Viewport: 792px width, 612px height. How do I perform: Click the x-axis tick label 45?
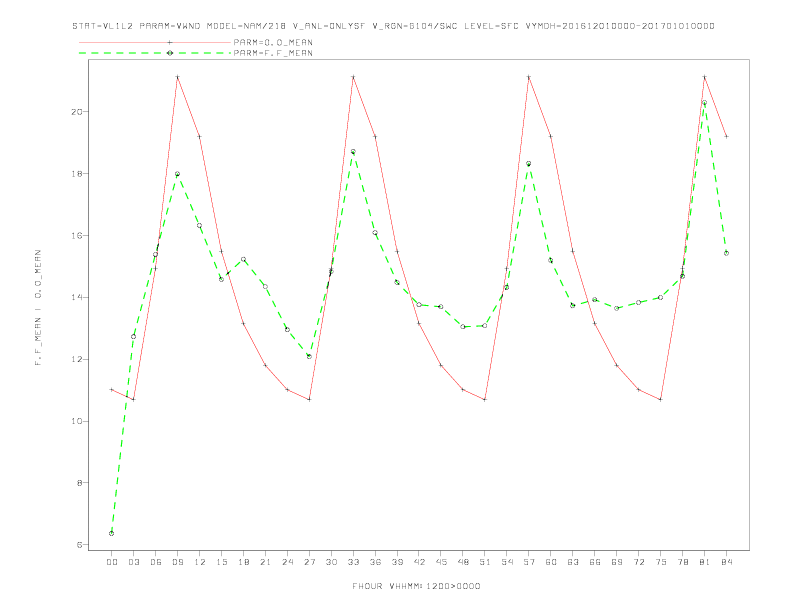point(441,562)
